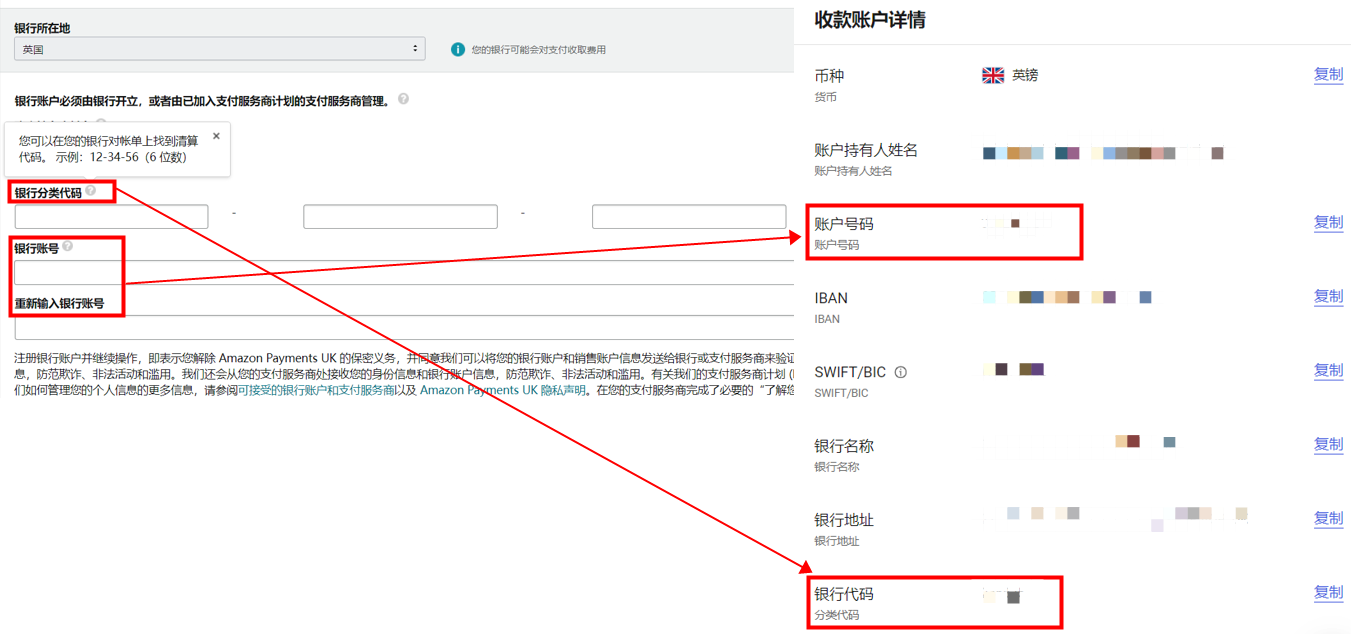Click the UK flag beside 英镑
The image size is (1353, 634).
pyautogui.click(x=992, y=74)
